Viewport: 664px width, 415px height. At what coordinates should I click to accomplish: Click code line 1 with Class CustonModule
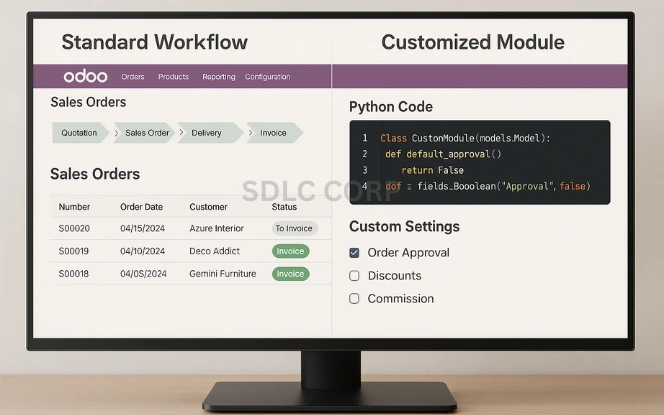tap(465, 138)
